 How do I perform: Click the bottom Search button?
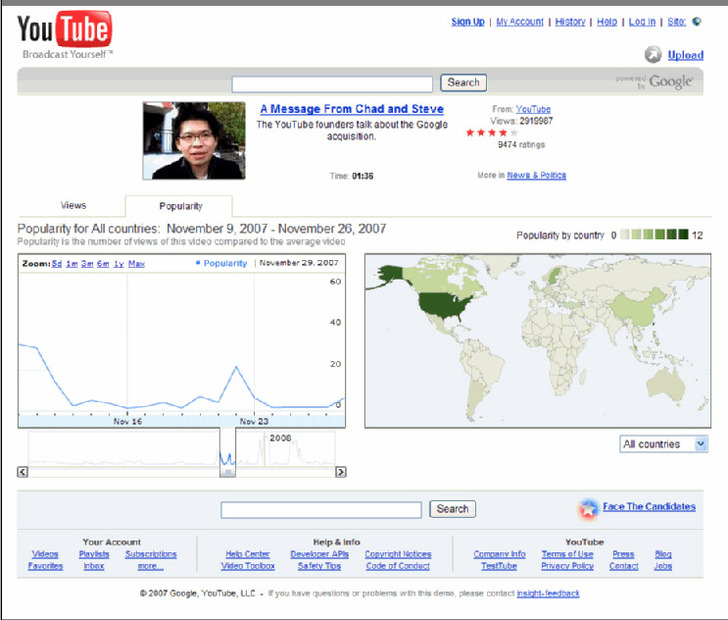point(452,509)
